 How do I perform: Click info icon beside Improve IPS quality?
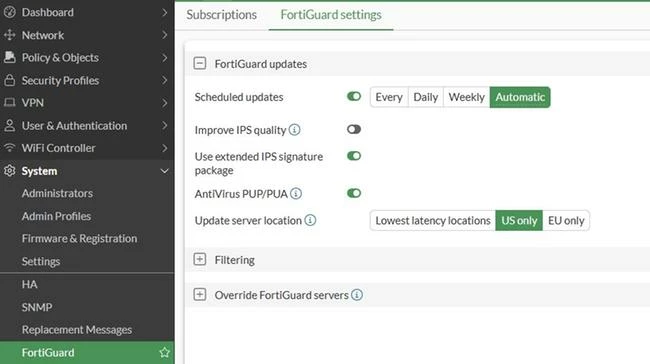pos(294,130)
